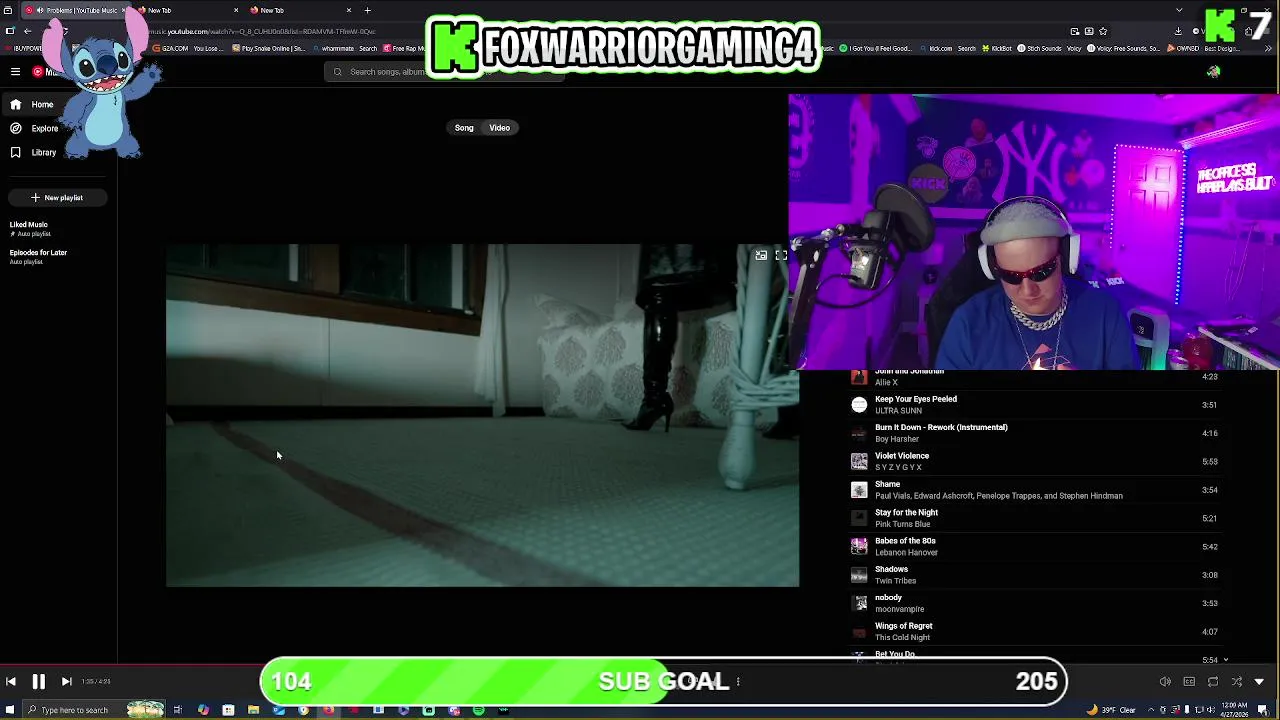Screen dimensions: 1280x720
Task: Switch to Problems | YouTube Music tab
Action: pyautogui.click(x=75, y=10)
